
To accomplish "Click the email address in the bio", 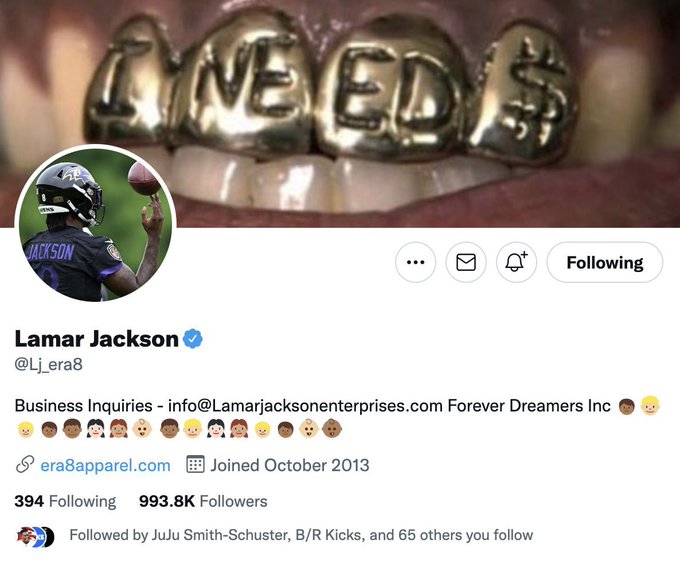I will [x=305, y=405].
